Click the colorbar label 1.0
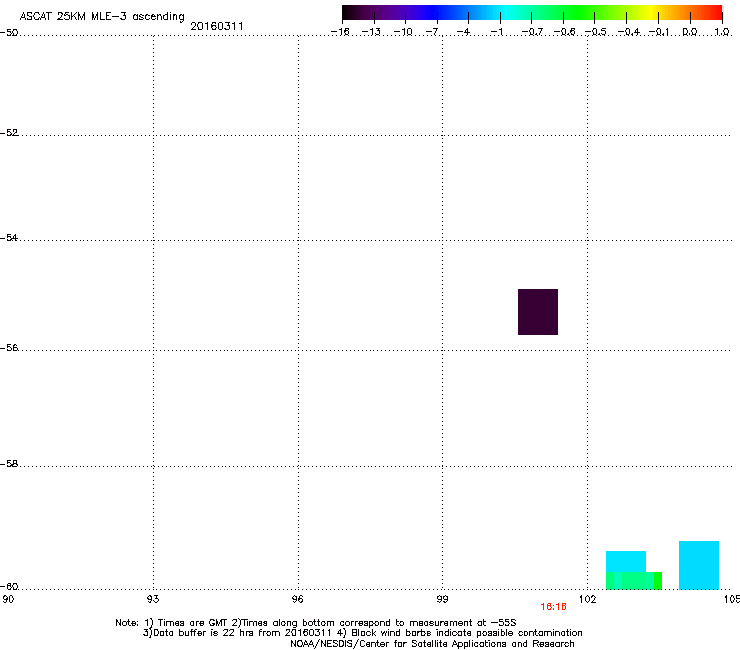 [722, 32]
